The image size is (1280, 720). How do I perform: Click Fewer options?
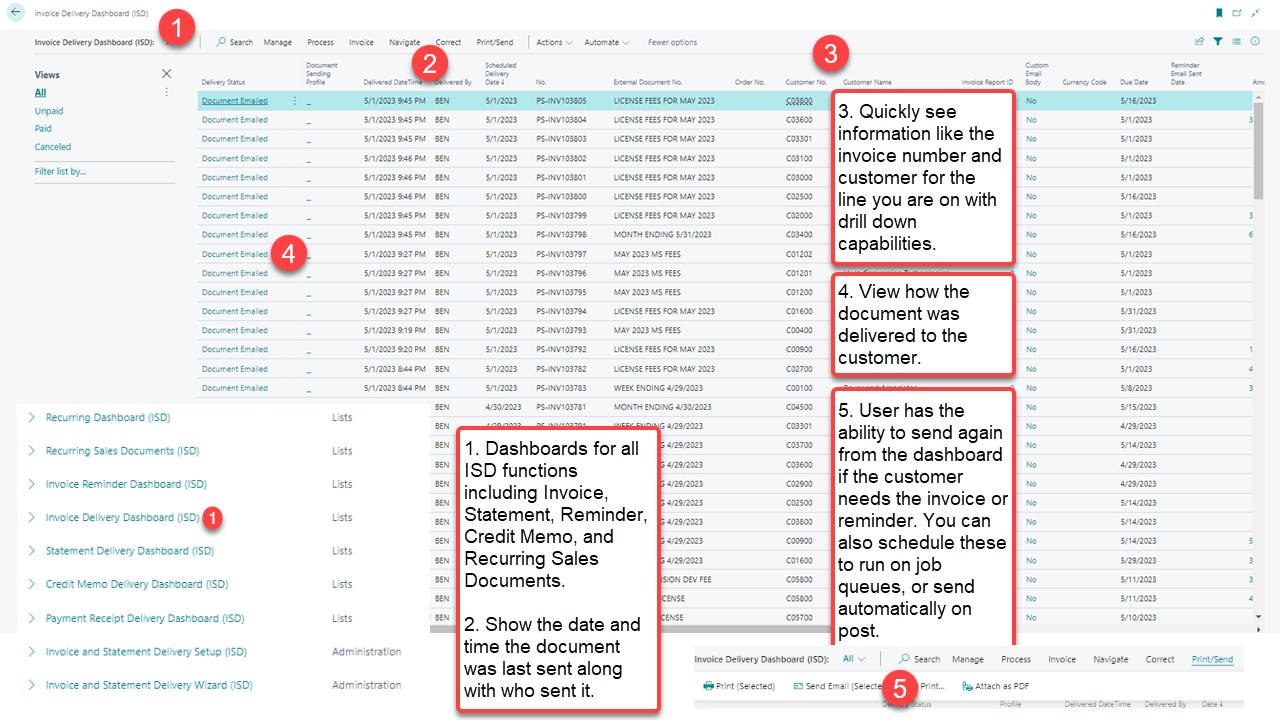673,42
